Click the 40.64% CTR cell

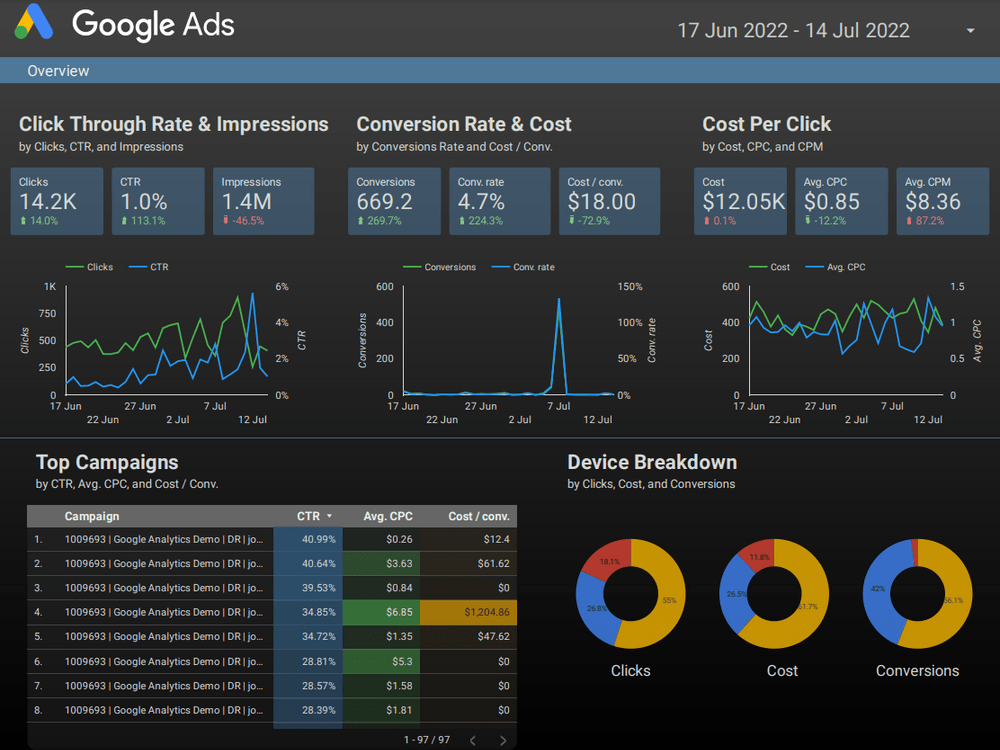pyautogui.click(x=308, y=564)
